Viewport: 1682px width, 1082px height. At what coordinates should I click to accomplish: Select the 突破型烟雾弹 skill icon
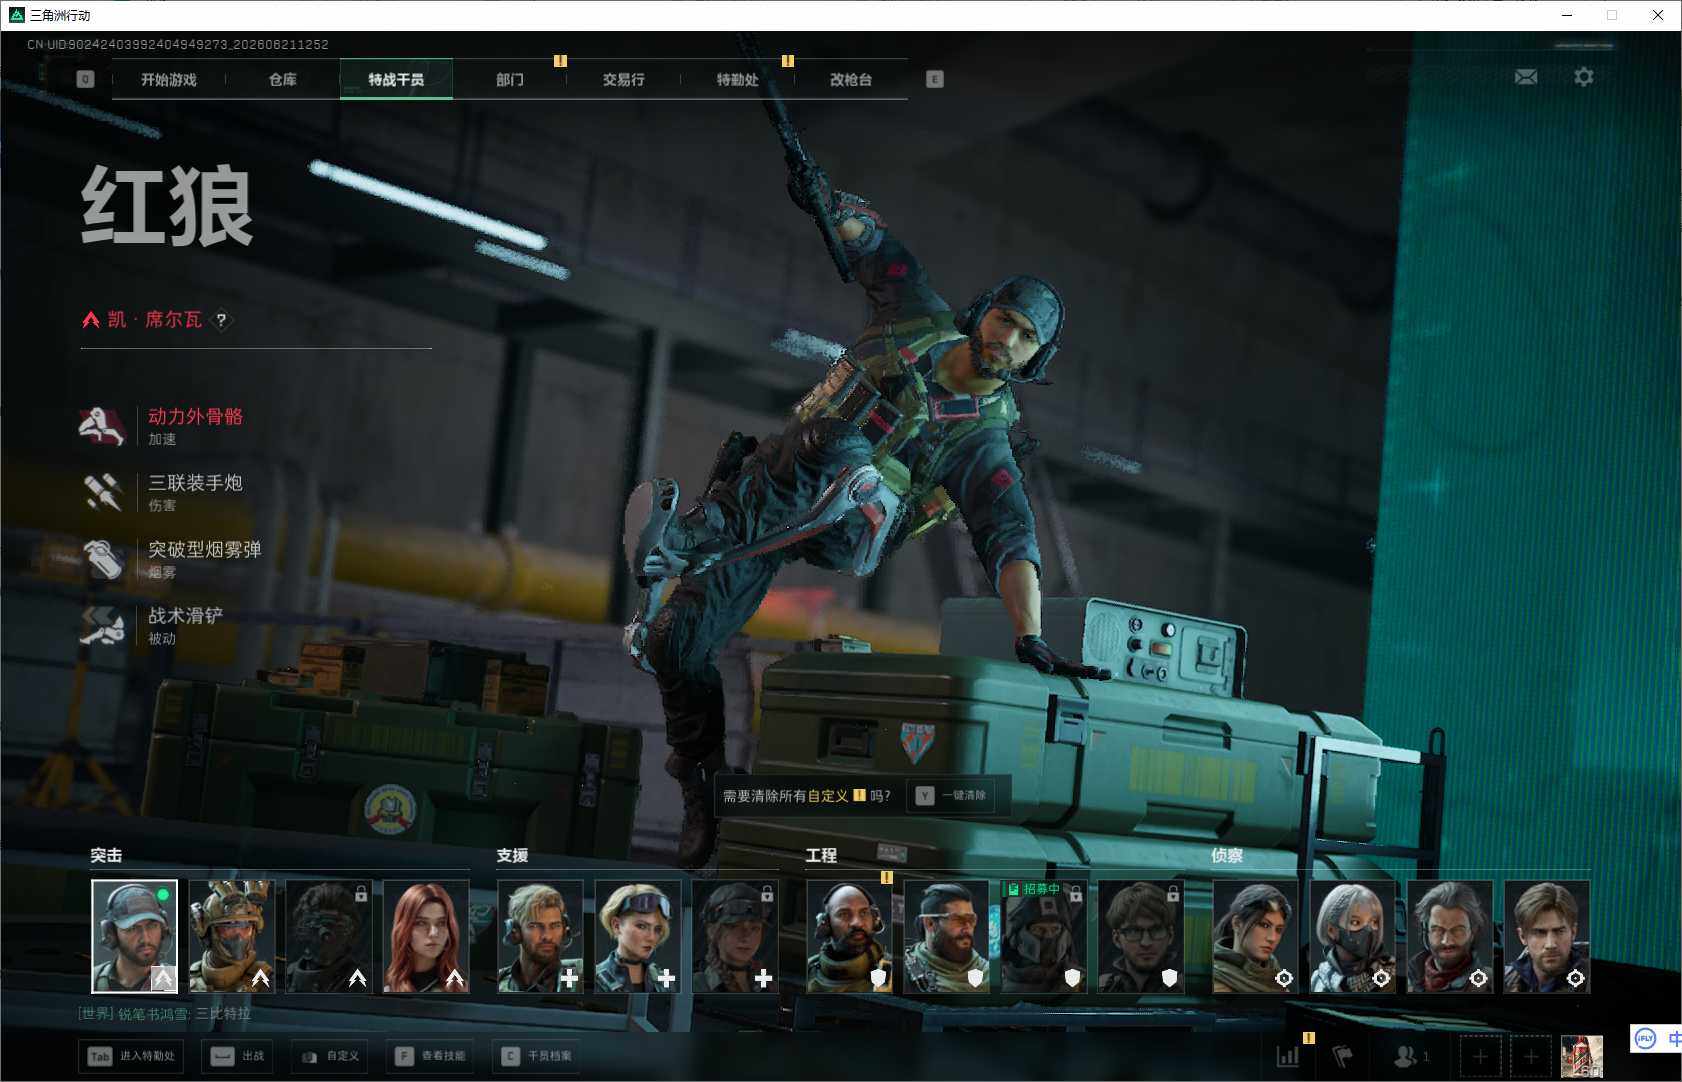pyautogui.click(x=102, y=559)
